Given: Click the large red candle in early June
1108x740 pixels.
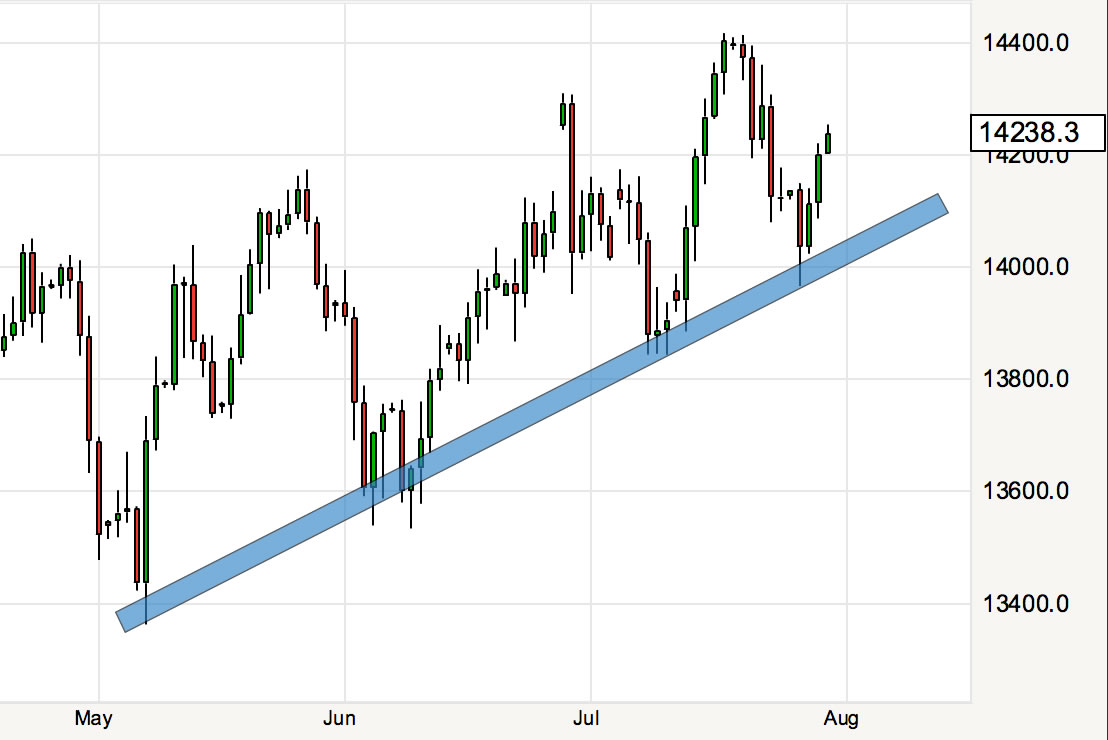Looking at the screenshot, I should coord(354,360).
